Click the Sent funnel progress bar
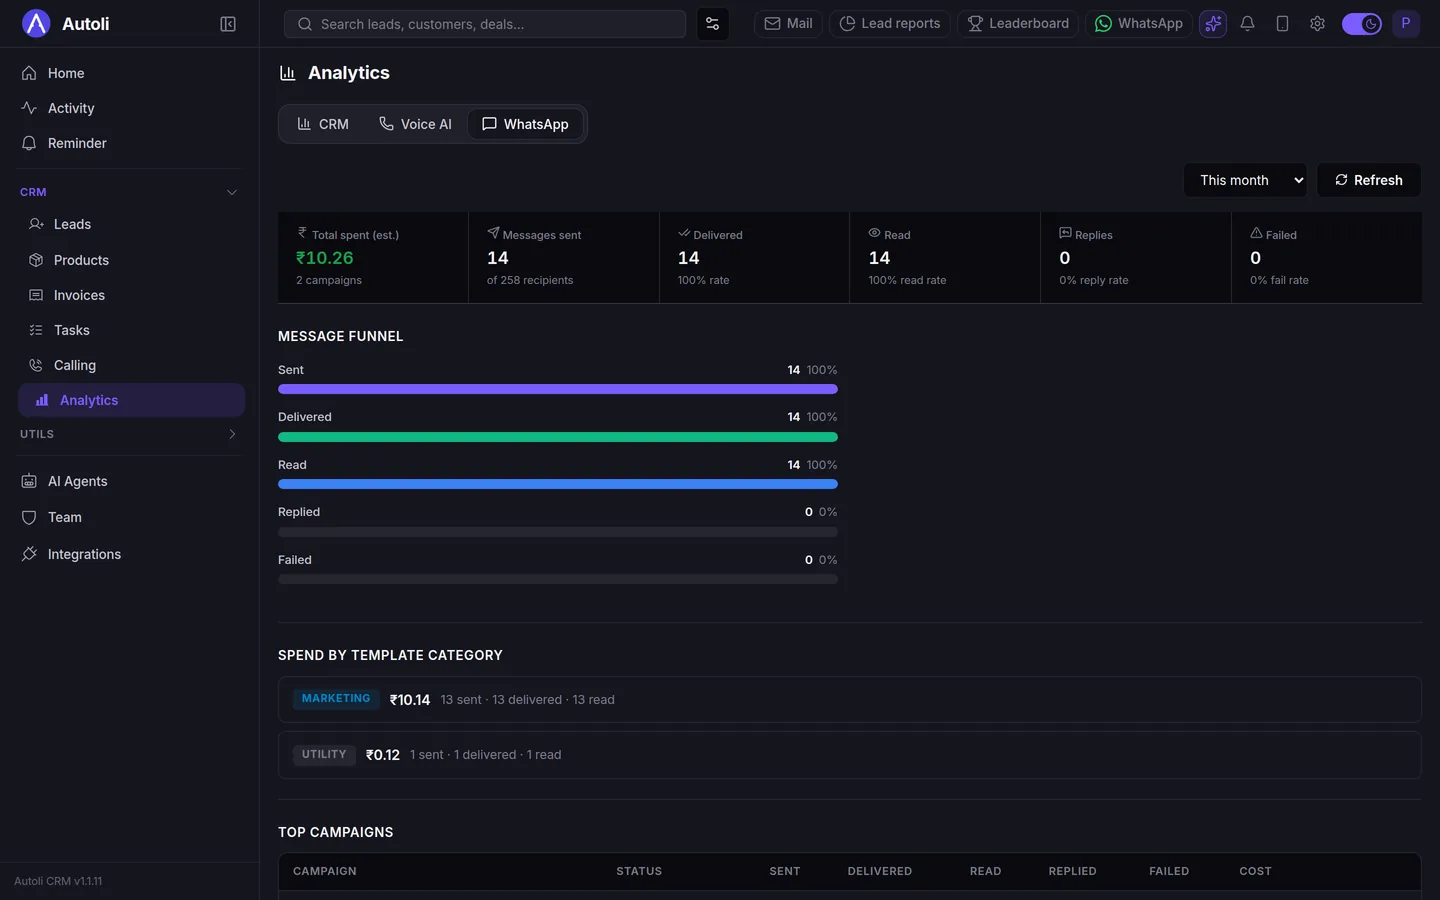The image size is (1440, 900). pyautogui.click(x=558, y=389)
